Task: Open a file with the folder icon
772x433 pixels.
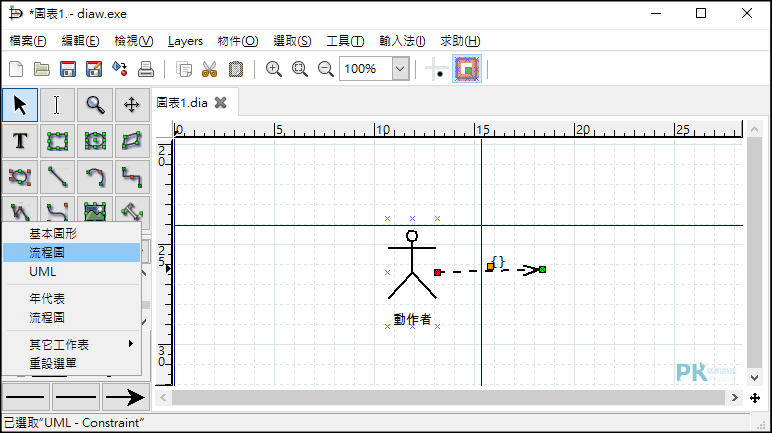Action: [42, 69]
